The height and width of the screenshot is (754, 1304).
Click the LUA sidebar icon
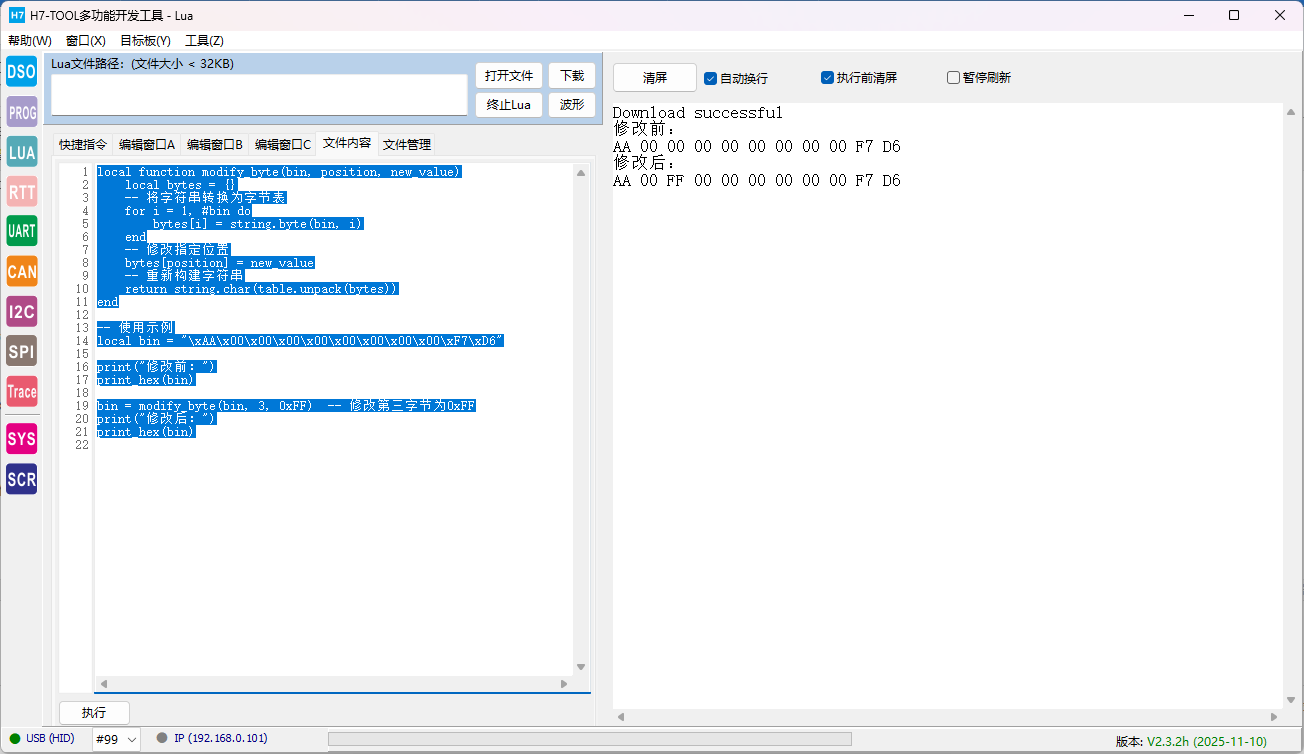click(22, 152)
